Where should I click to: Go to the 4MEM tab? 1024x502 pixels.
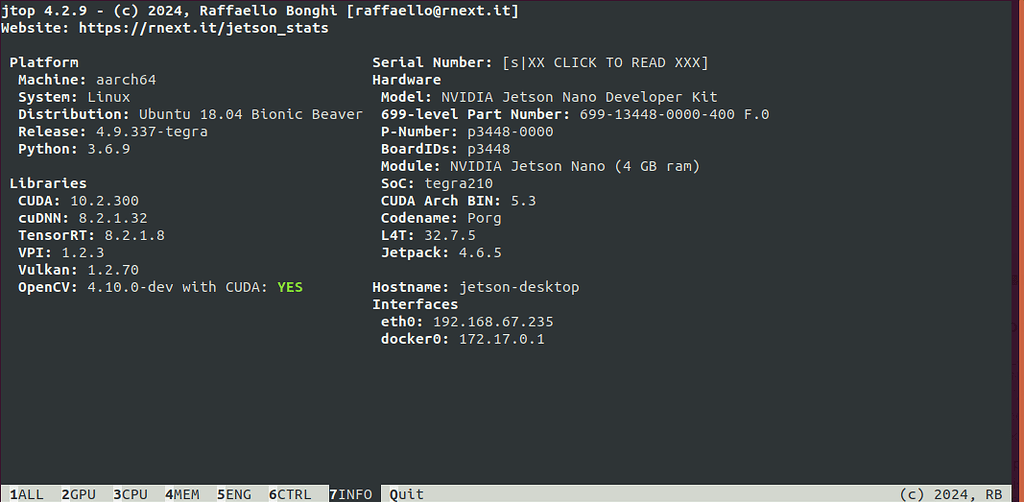[x=182, y=495]
